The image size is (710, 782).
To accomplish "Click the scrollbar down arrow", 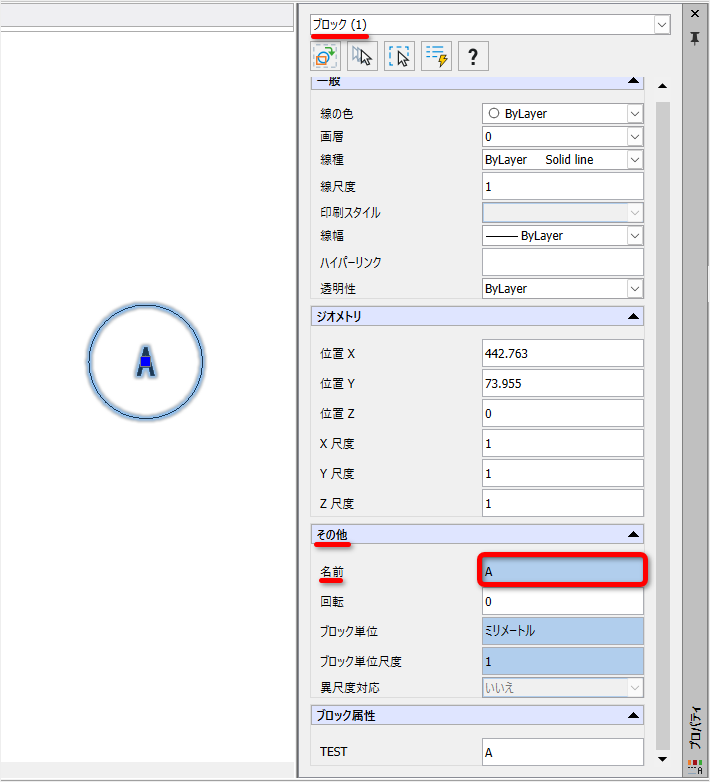I will point(663,760).
